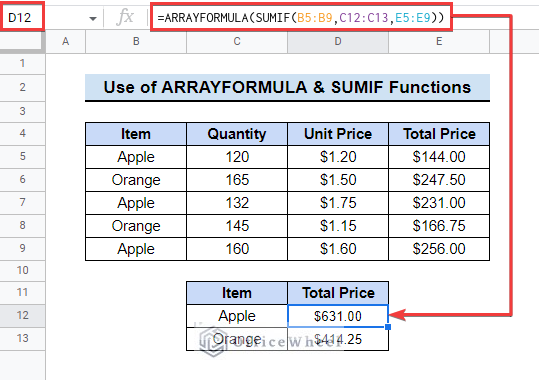Click the 'Orange' cell in row 13
The width and height of the screenshot is (539, 380).
tap(237, 339)
